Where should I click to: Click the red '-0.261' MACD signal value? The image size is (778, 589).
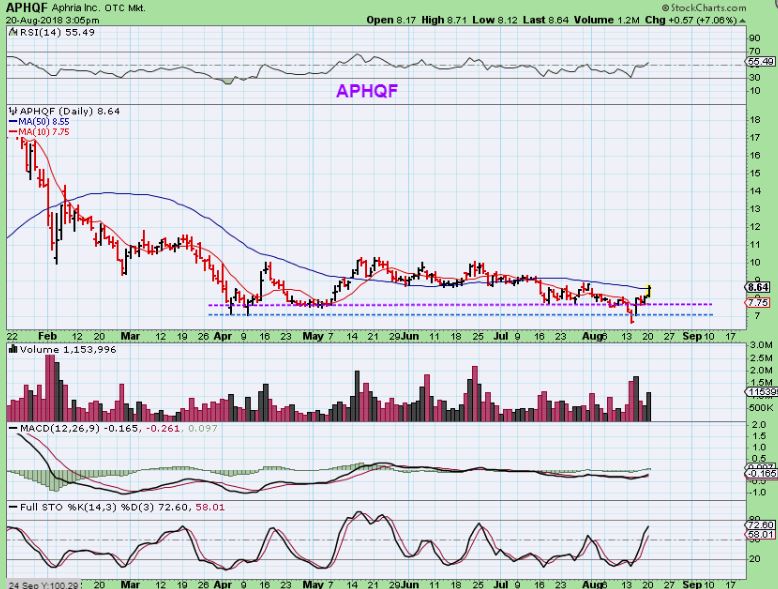[161, 428]
